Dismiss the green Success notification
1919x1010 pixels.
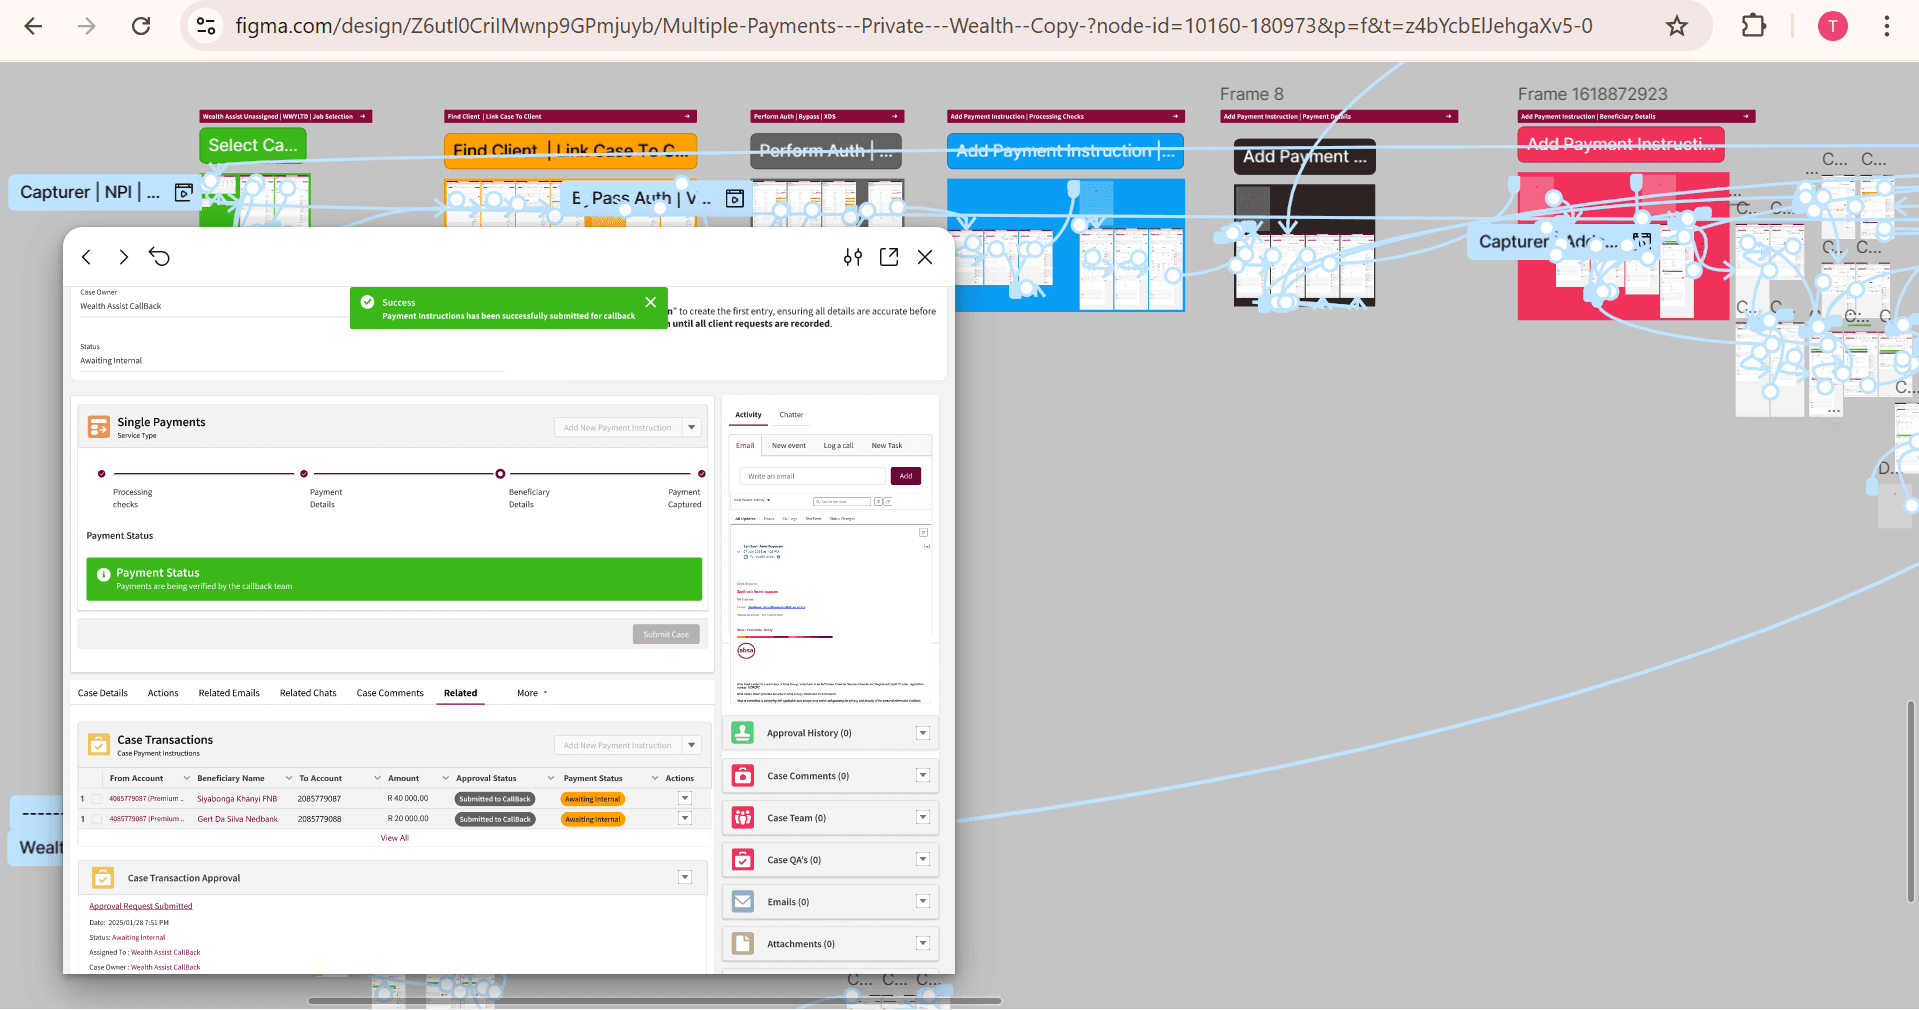pyautogui.click(x=651, y=302)
